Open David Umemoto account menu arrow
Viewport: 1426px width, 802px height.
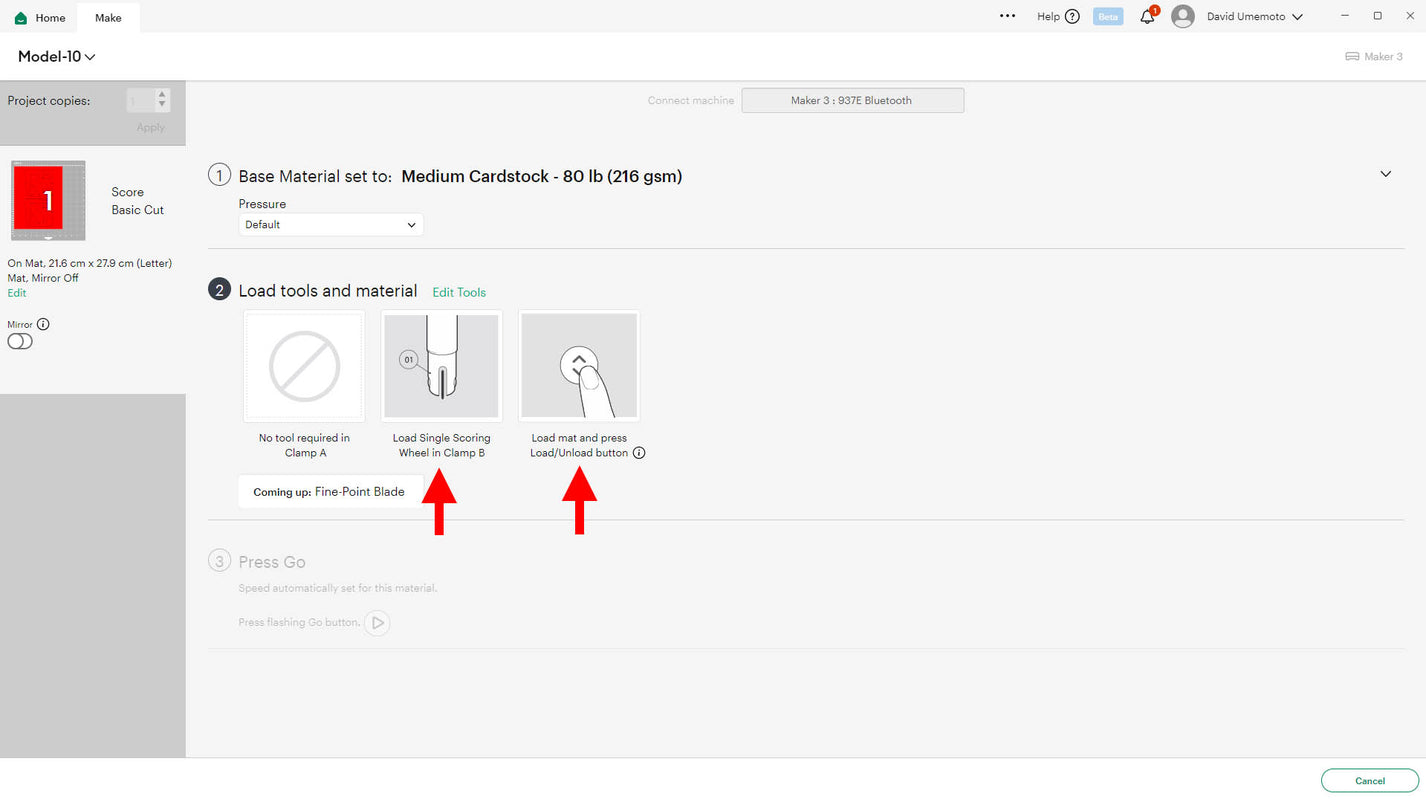coord(1298,17)
